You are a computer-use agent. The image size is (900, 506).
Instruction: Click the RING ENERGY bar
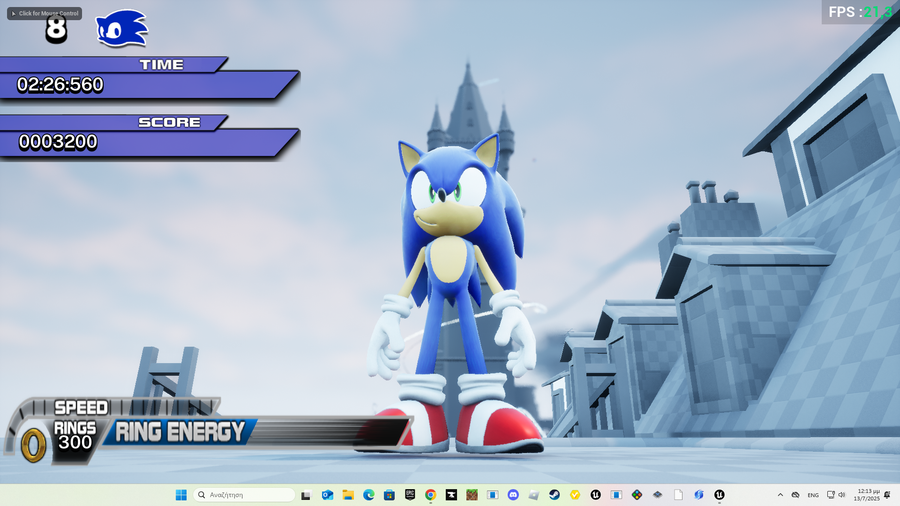(x=258, y=431)
